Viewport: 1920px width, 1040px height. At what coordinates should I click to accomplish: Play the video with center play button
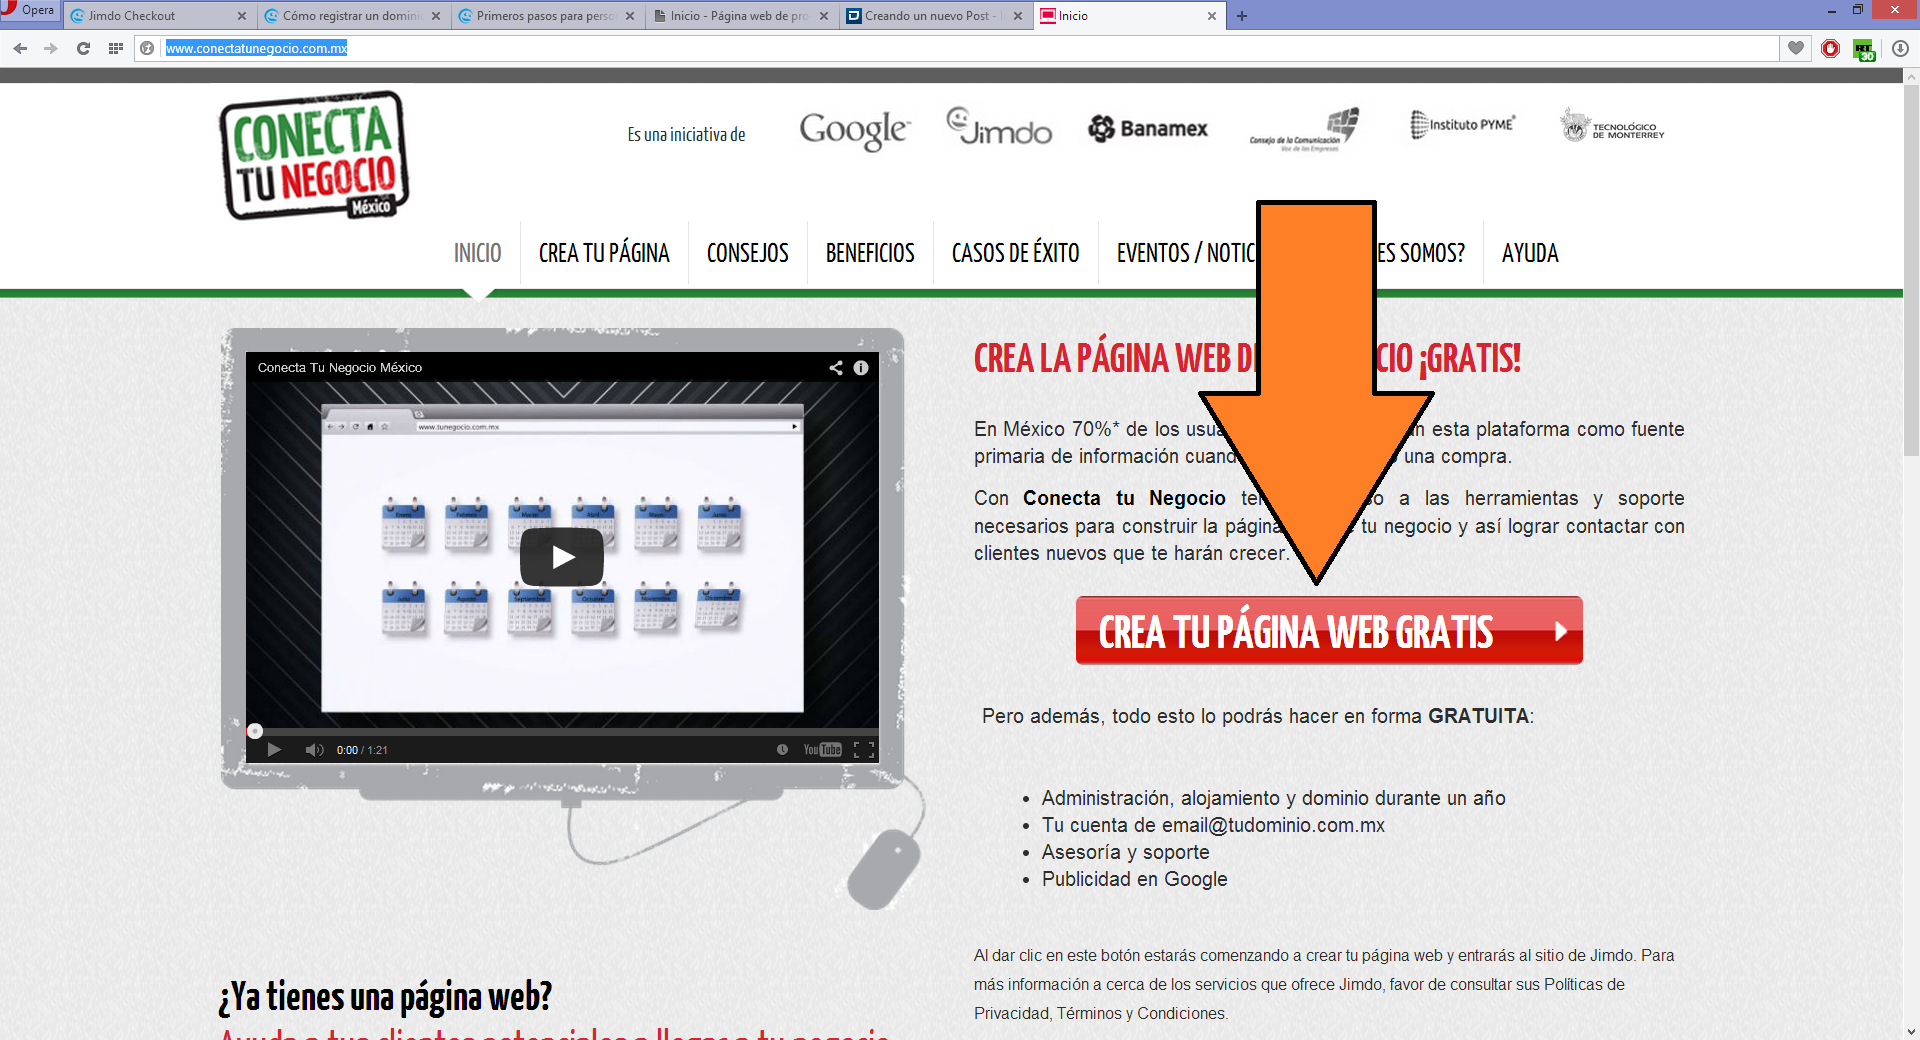(562, 557)
